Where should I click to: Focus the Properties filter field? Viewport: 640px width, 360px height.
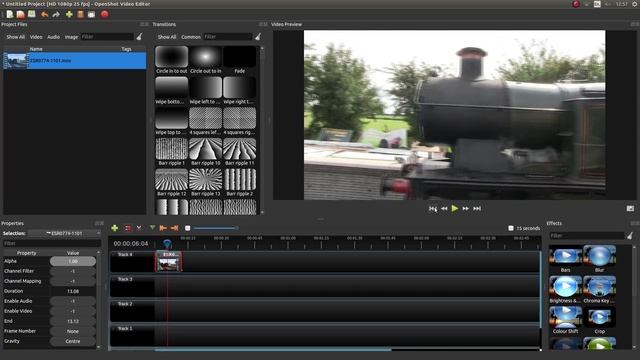(51, 243)
